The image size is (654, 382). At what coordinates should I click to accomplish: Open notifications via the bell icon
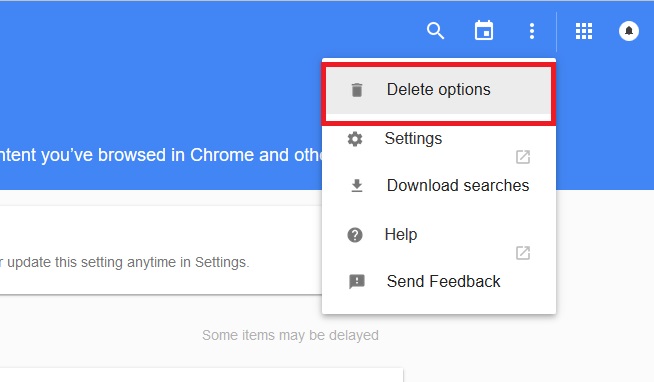coord(629,31)
